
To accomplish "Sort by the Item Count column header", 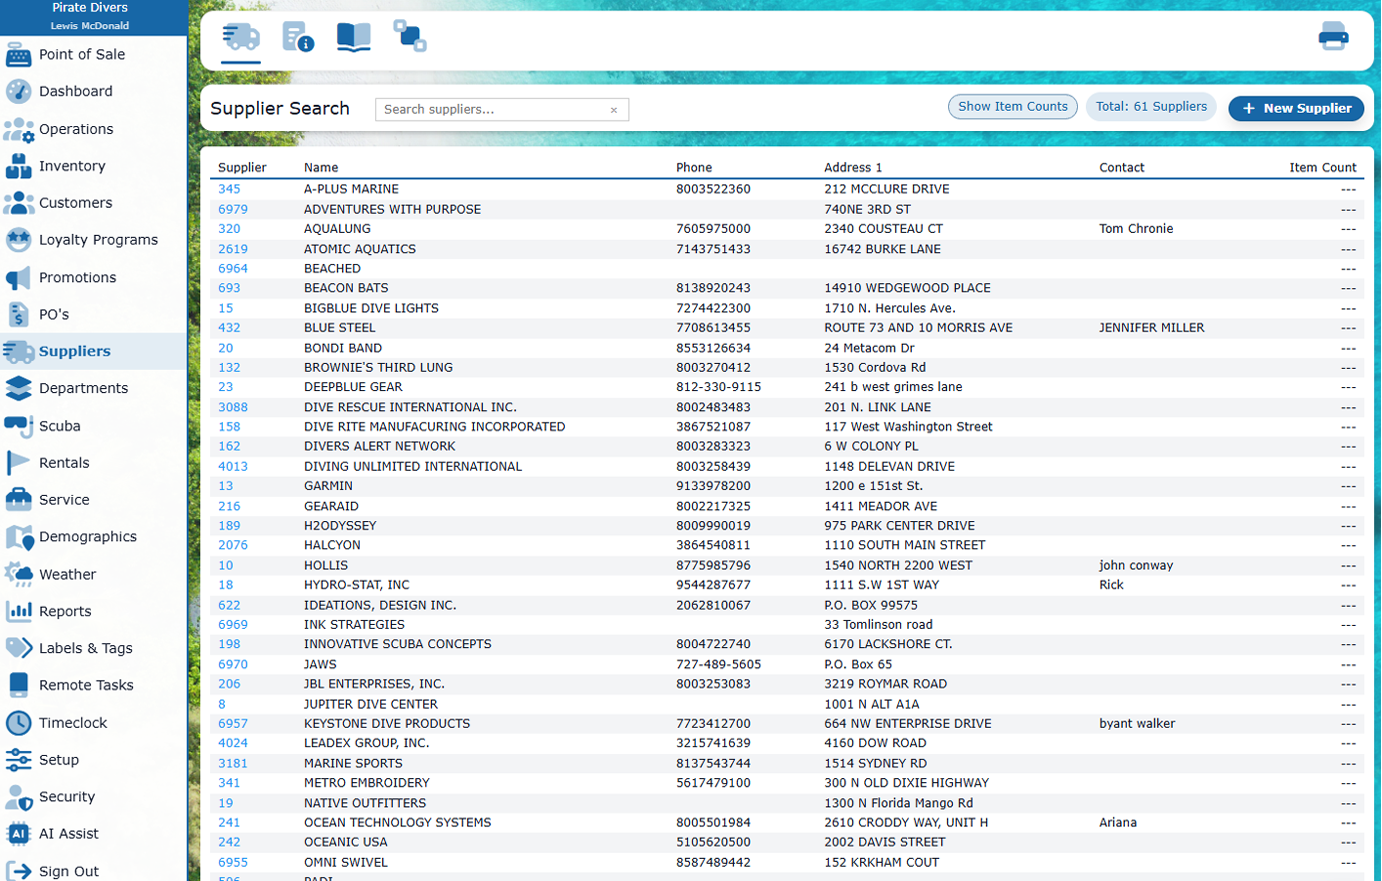I will click(x=1322, y=168).
